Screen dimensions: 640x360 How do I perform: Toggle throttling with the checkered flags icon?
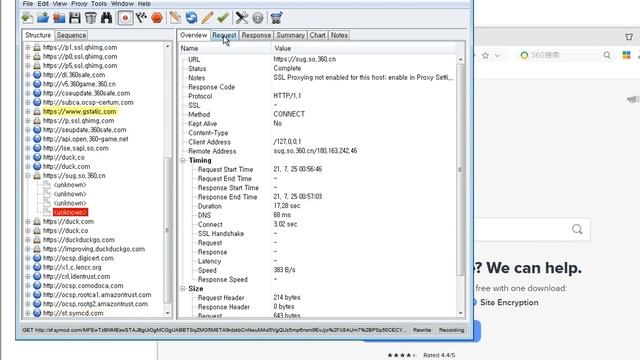[141, 18]
